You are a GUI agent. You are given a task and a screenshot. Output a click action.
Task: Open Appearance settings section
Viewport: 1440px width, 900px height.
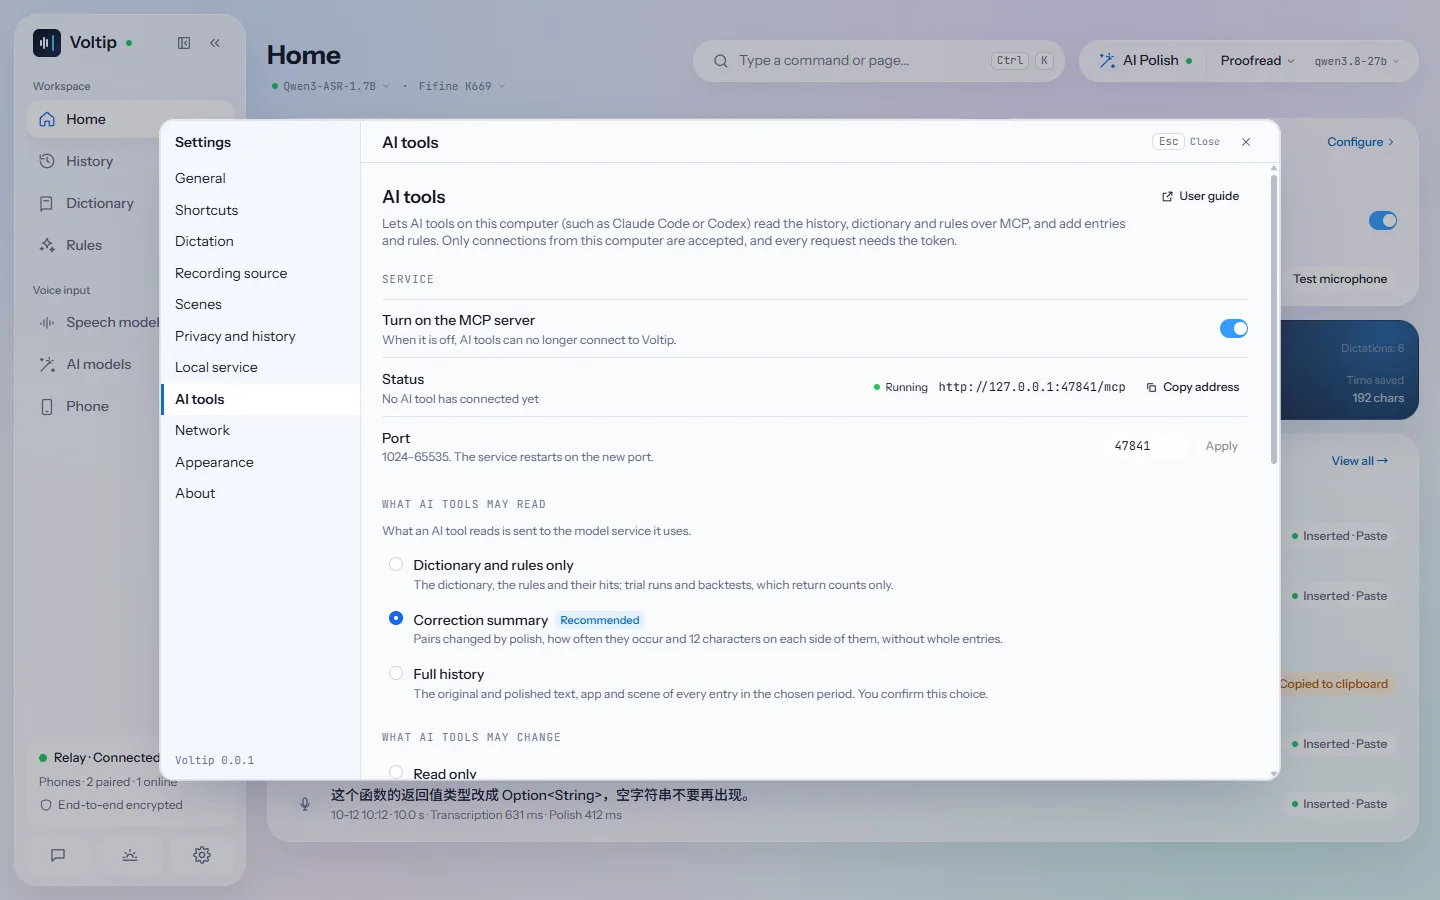coord(260,462)
